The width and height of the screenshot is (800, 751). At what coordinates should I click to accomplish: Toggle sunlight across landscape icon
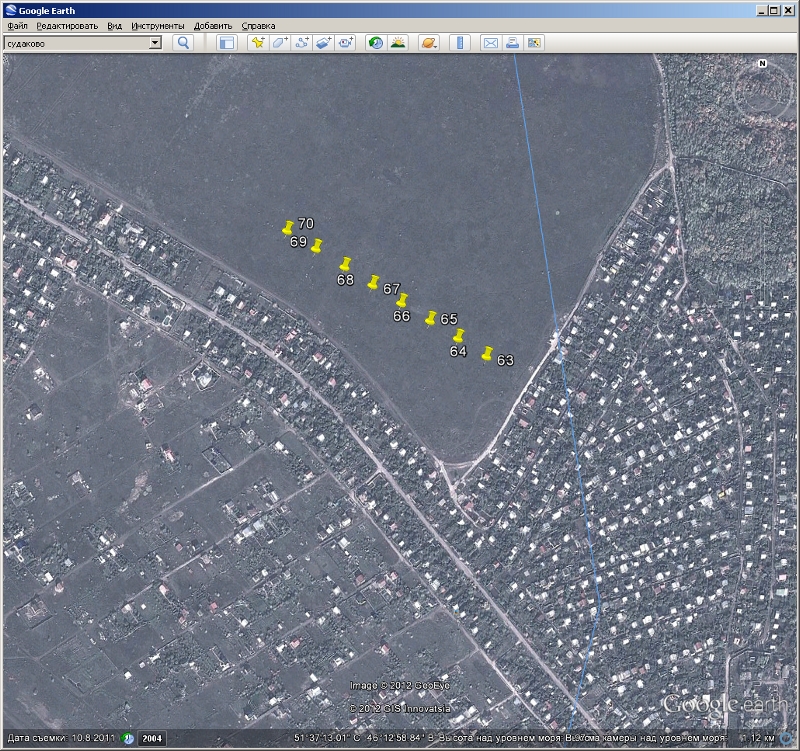pyautogui.click(x=398, y=43)
